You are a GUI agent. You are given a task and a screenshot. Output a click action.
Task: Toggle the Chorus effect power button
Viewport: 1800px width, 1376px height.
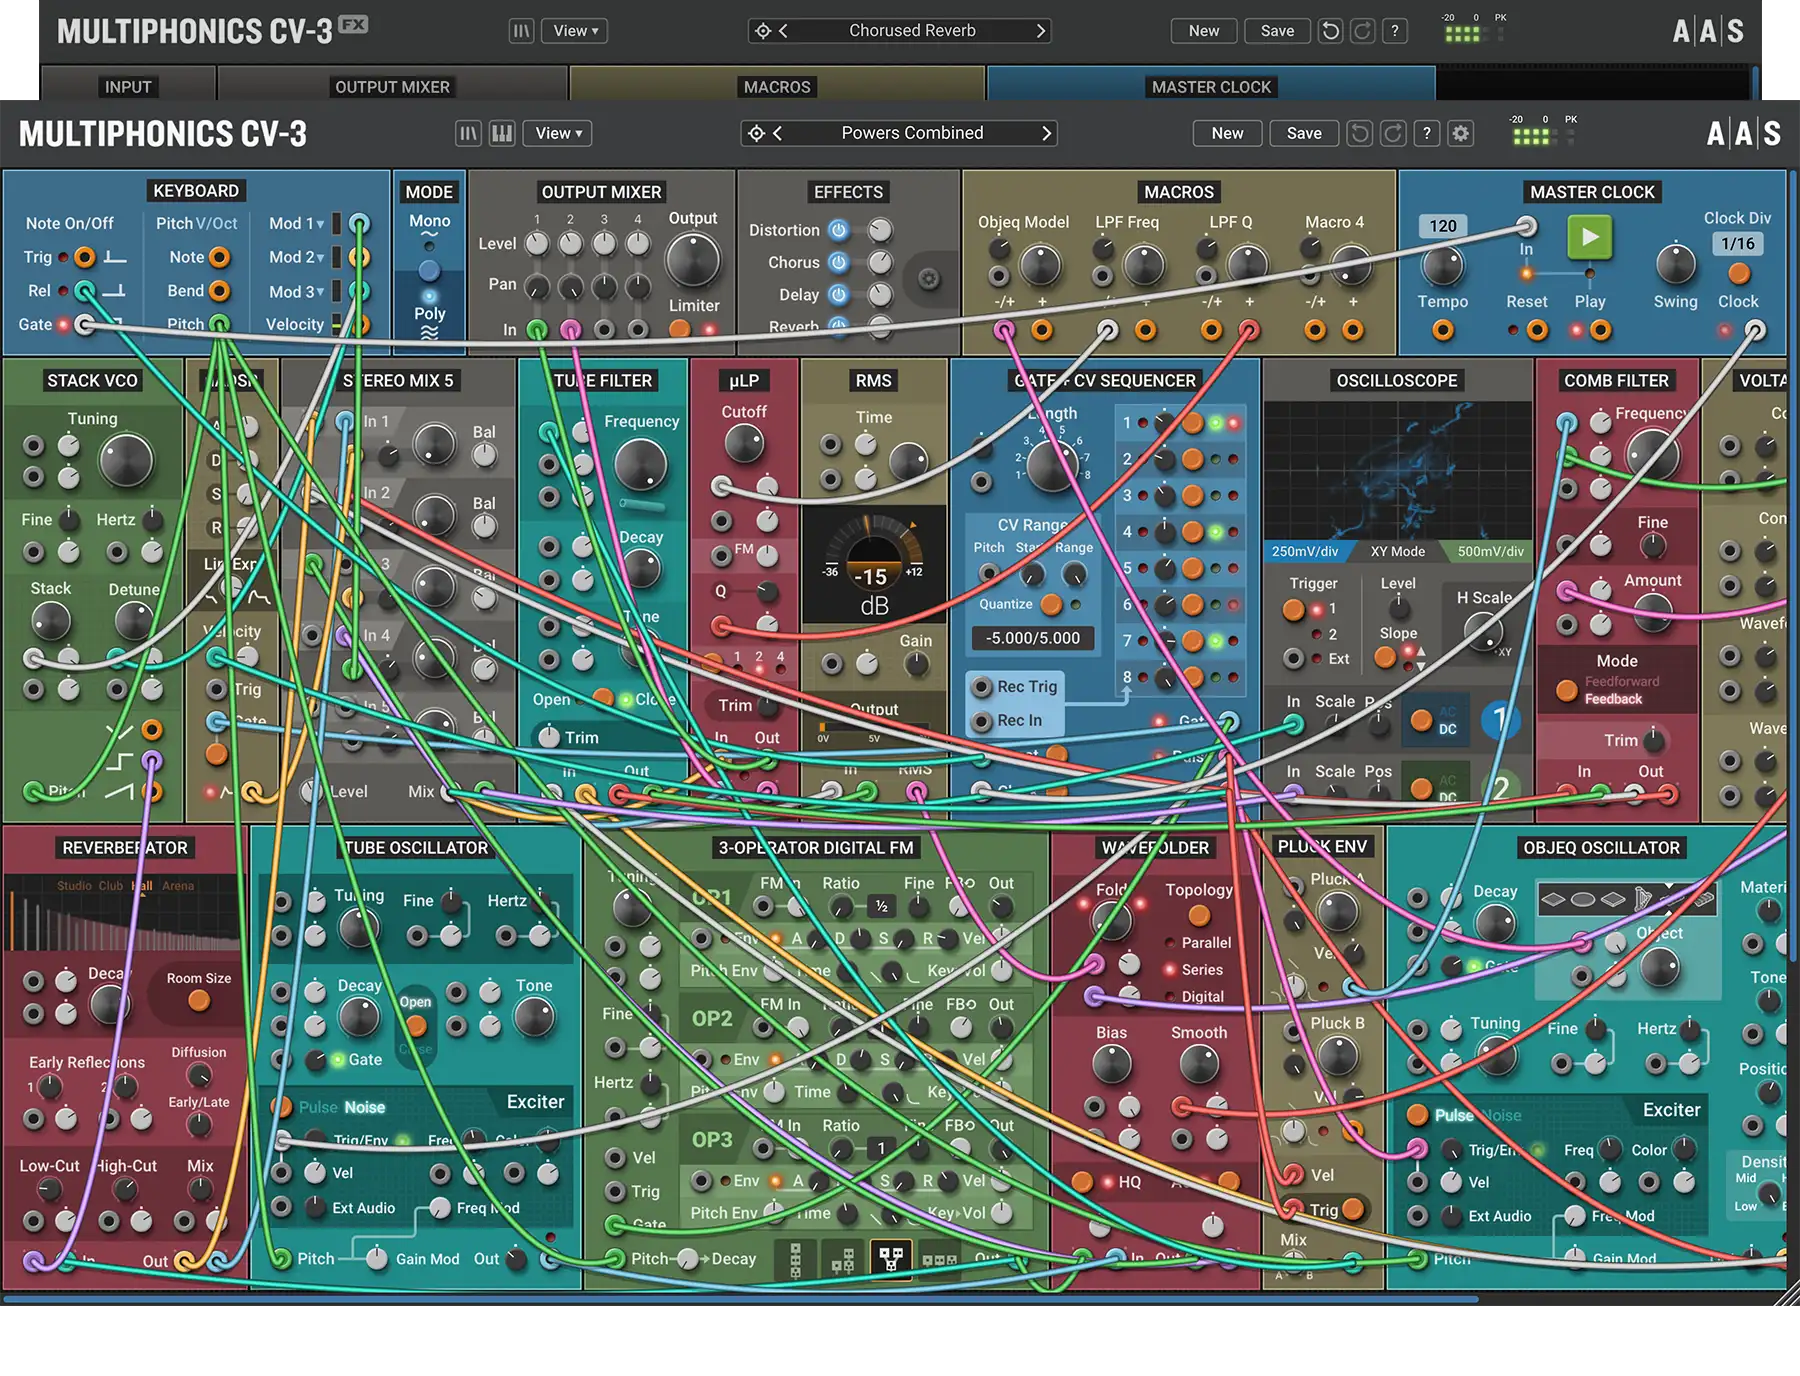(x=839, y=262)
